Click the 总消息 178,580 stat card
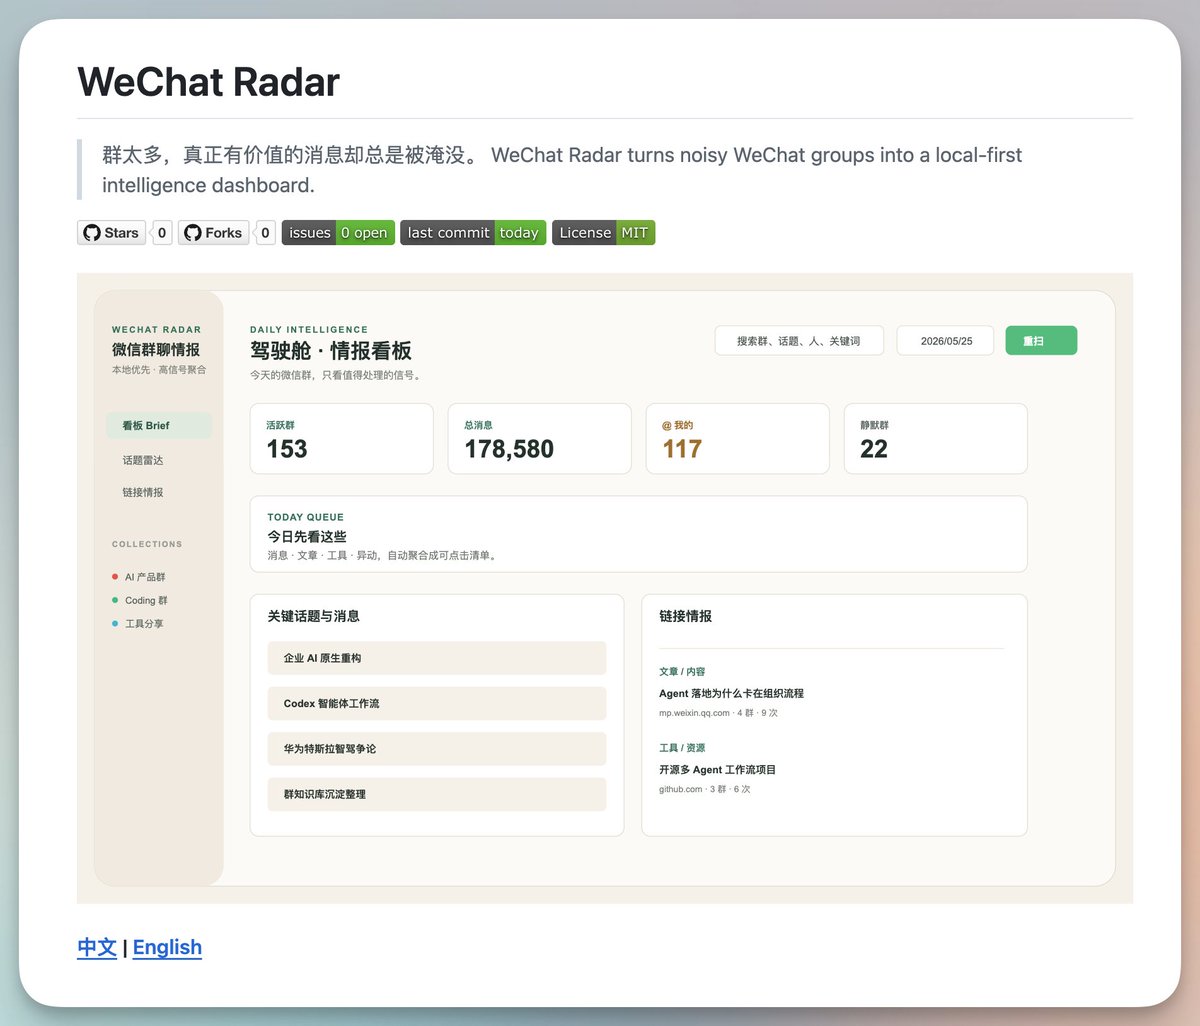 point(540,438)
